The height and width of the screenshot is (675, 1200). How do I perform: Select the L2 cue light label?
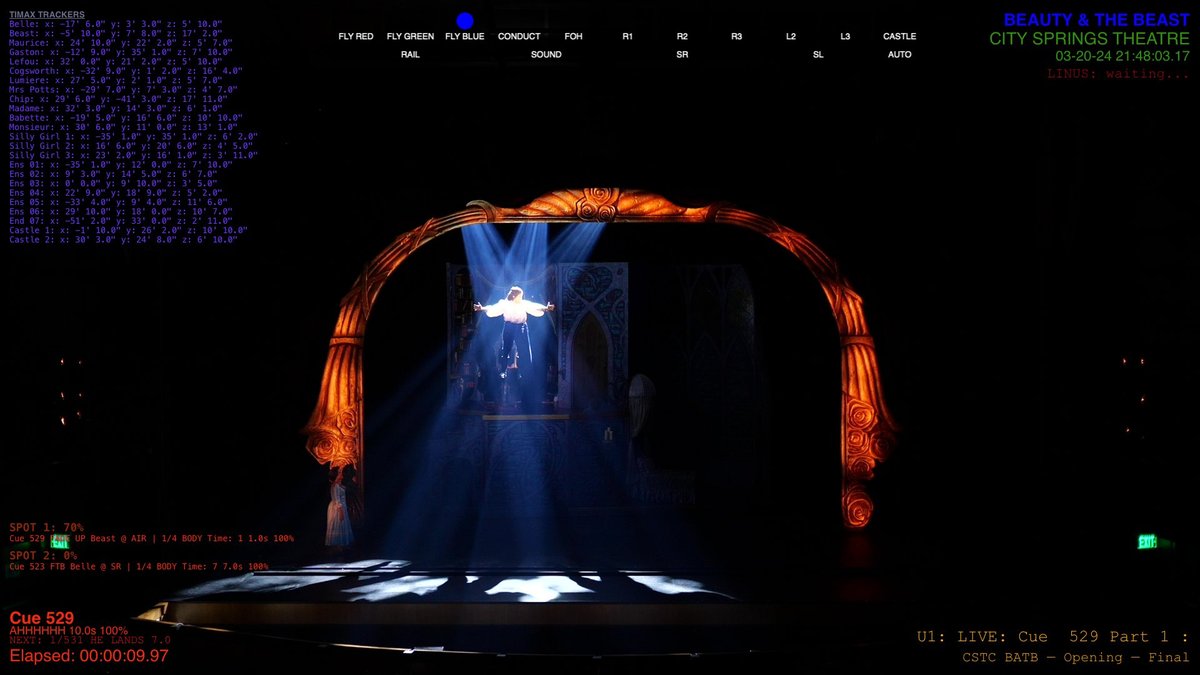(x=791, y=36)
